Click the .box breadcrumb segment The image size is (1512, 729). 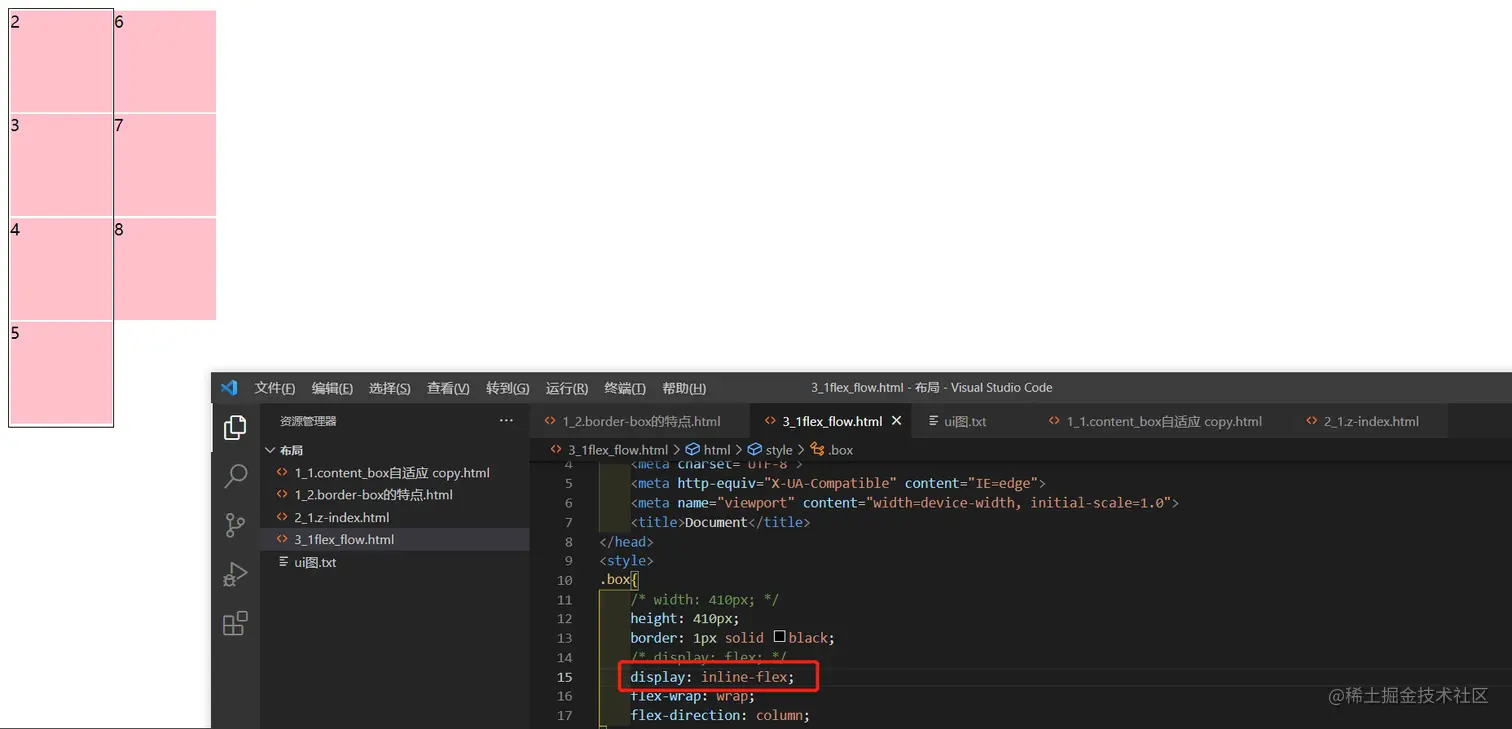coord(831,450)
